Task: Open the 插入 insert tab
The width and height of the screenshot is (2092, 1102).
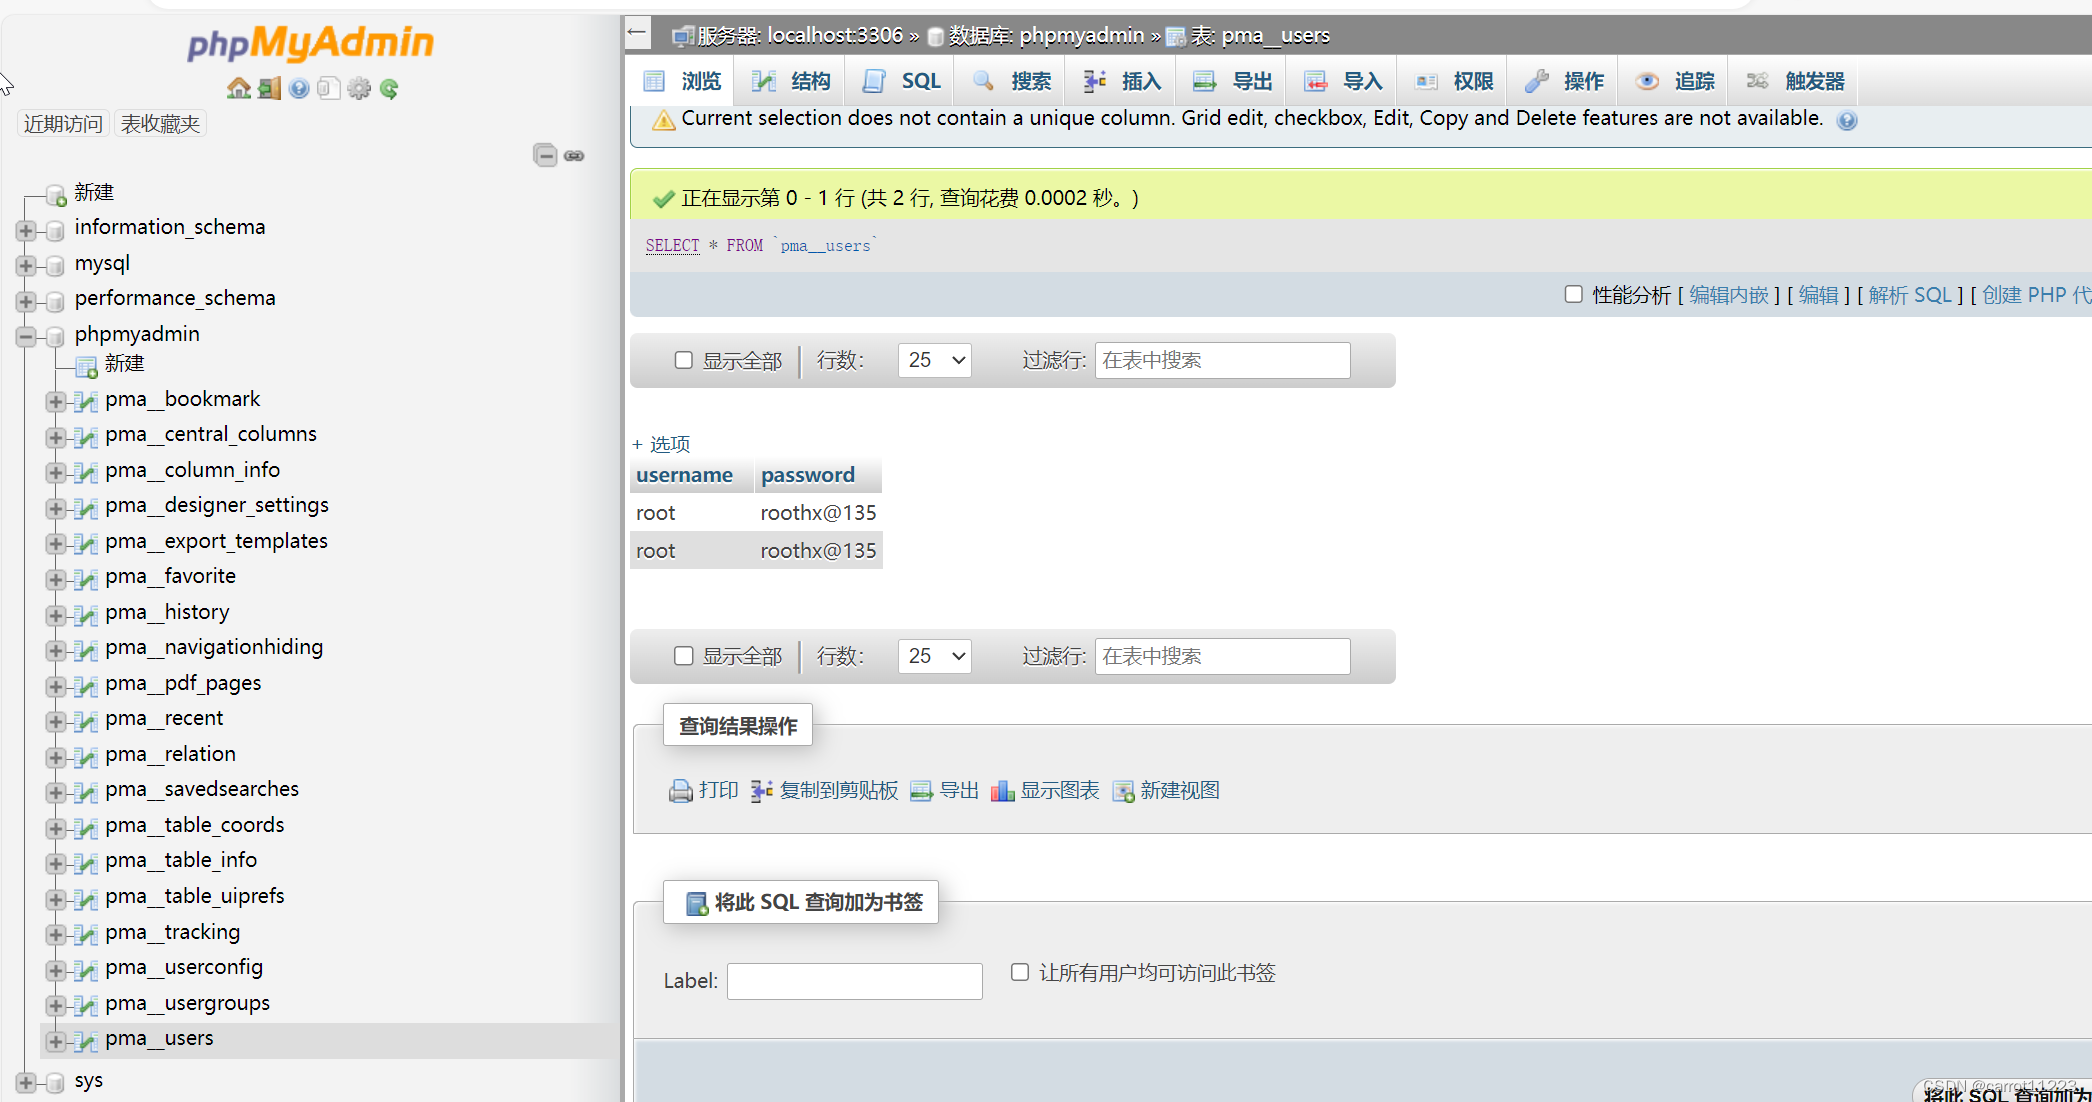Action: (x=1122, y=81)
